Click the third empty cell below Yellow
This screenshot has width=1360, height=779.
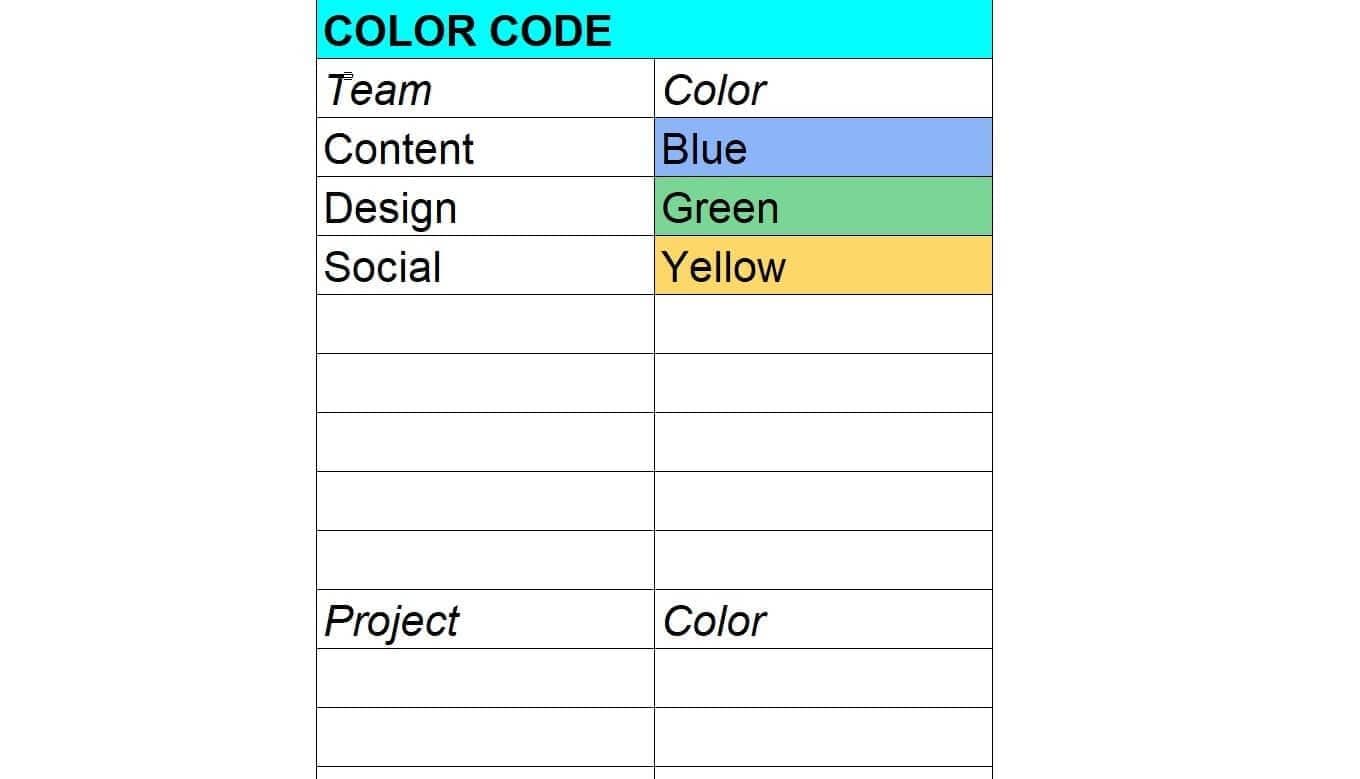point(823,443)
